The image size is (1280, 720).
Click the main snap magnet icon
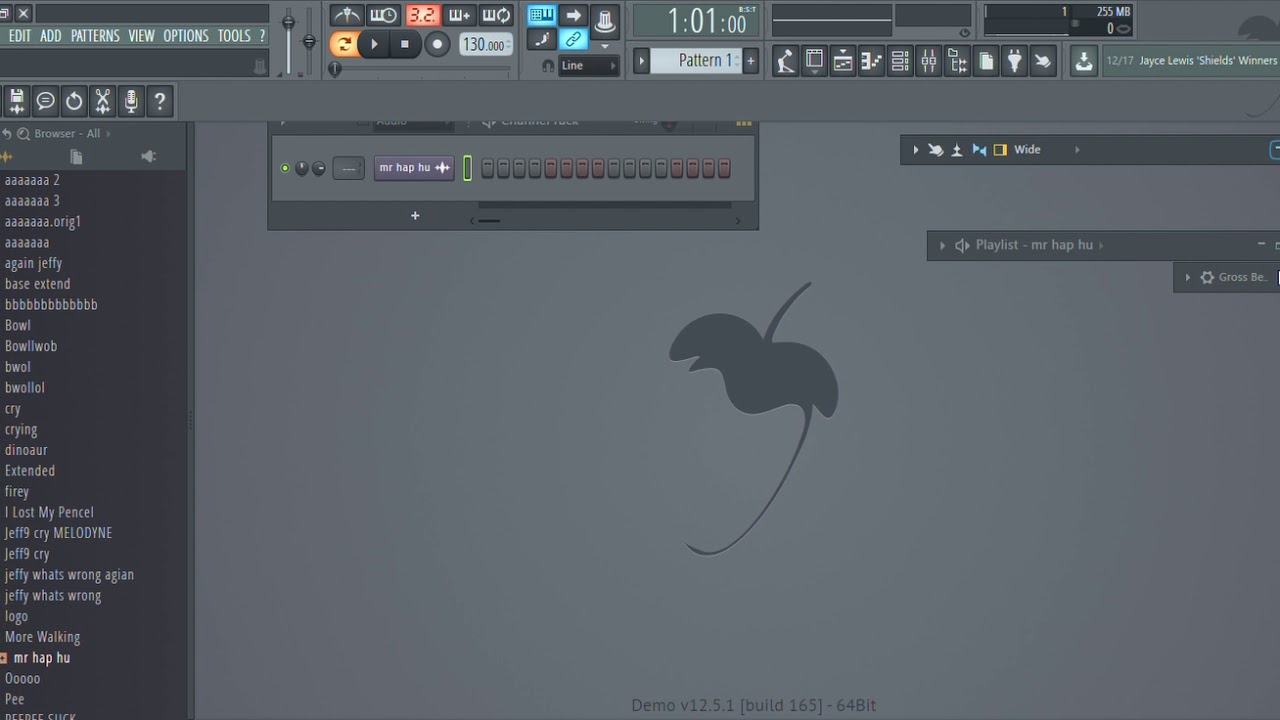click(x=547, y=66)
